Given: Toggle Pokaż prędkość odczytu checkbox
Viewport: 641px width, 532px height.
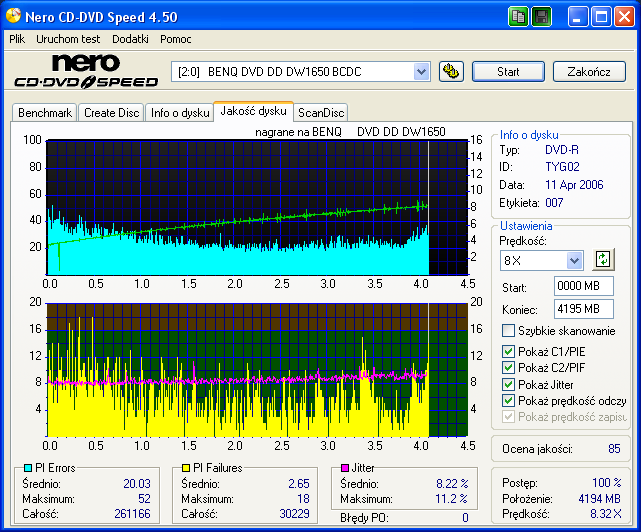Looking at the screenshot, I should (x=508, y=401).
